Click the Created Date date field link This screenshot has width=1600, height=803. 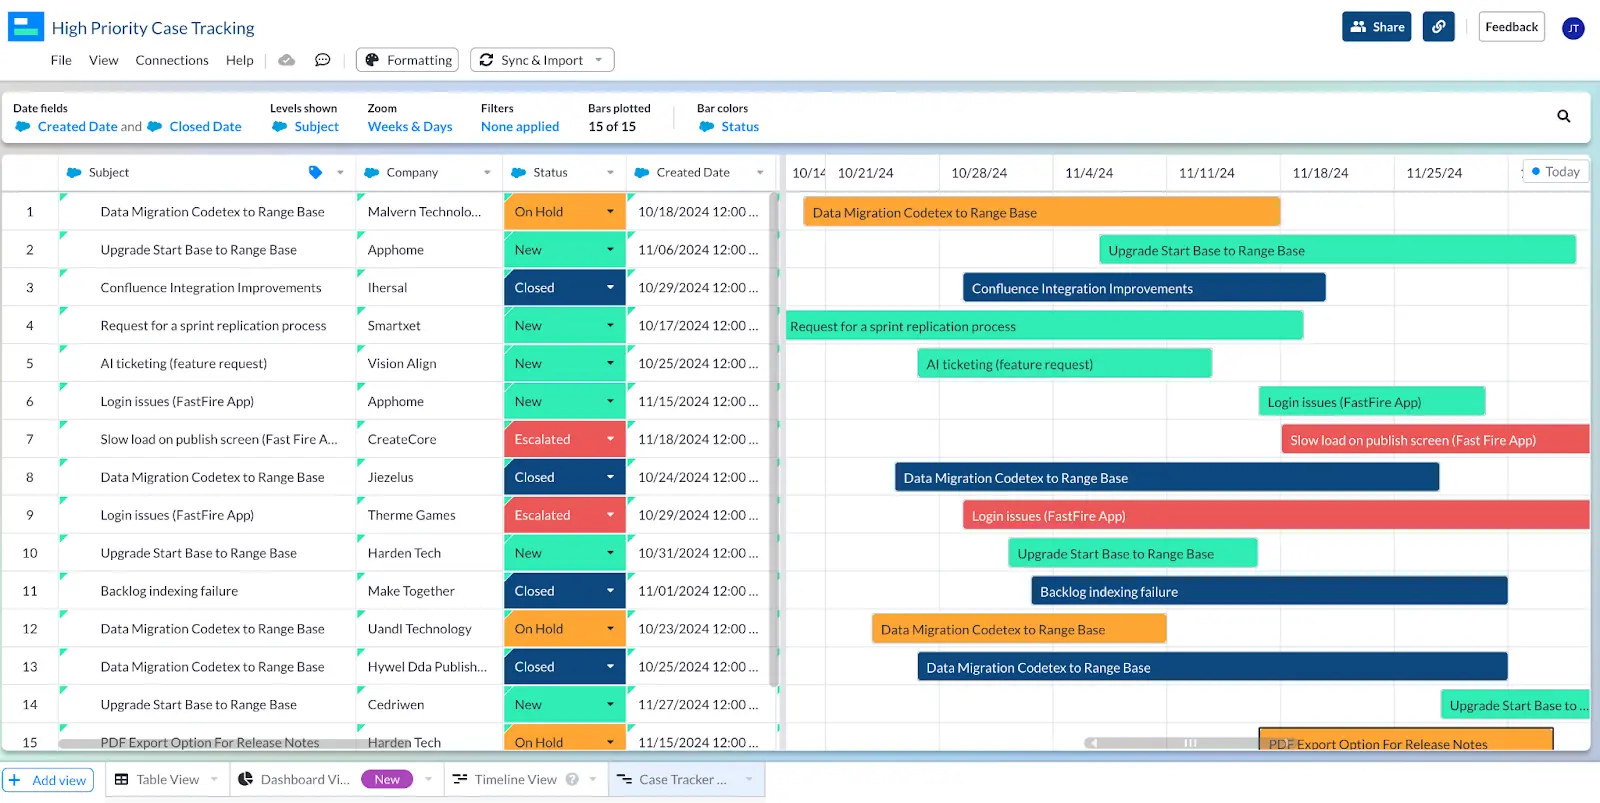click(x=77, y=127)
